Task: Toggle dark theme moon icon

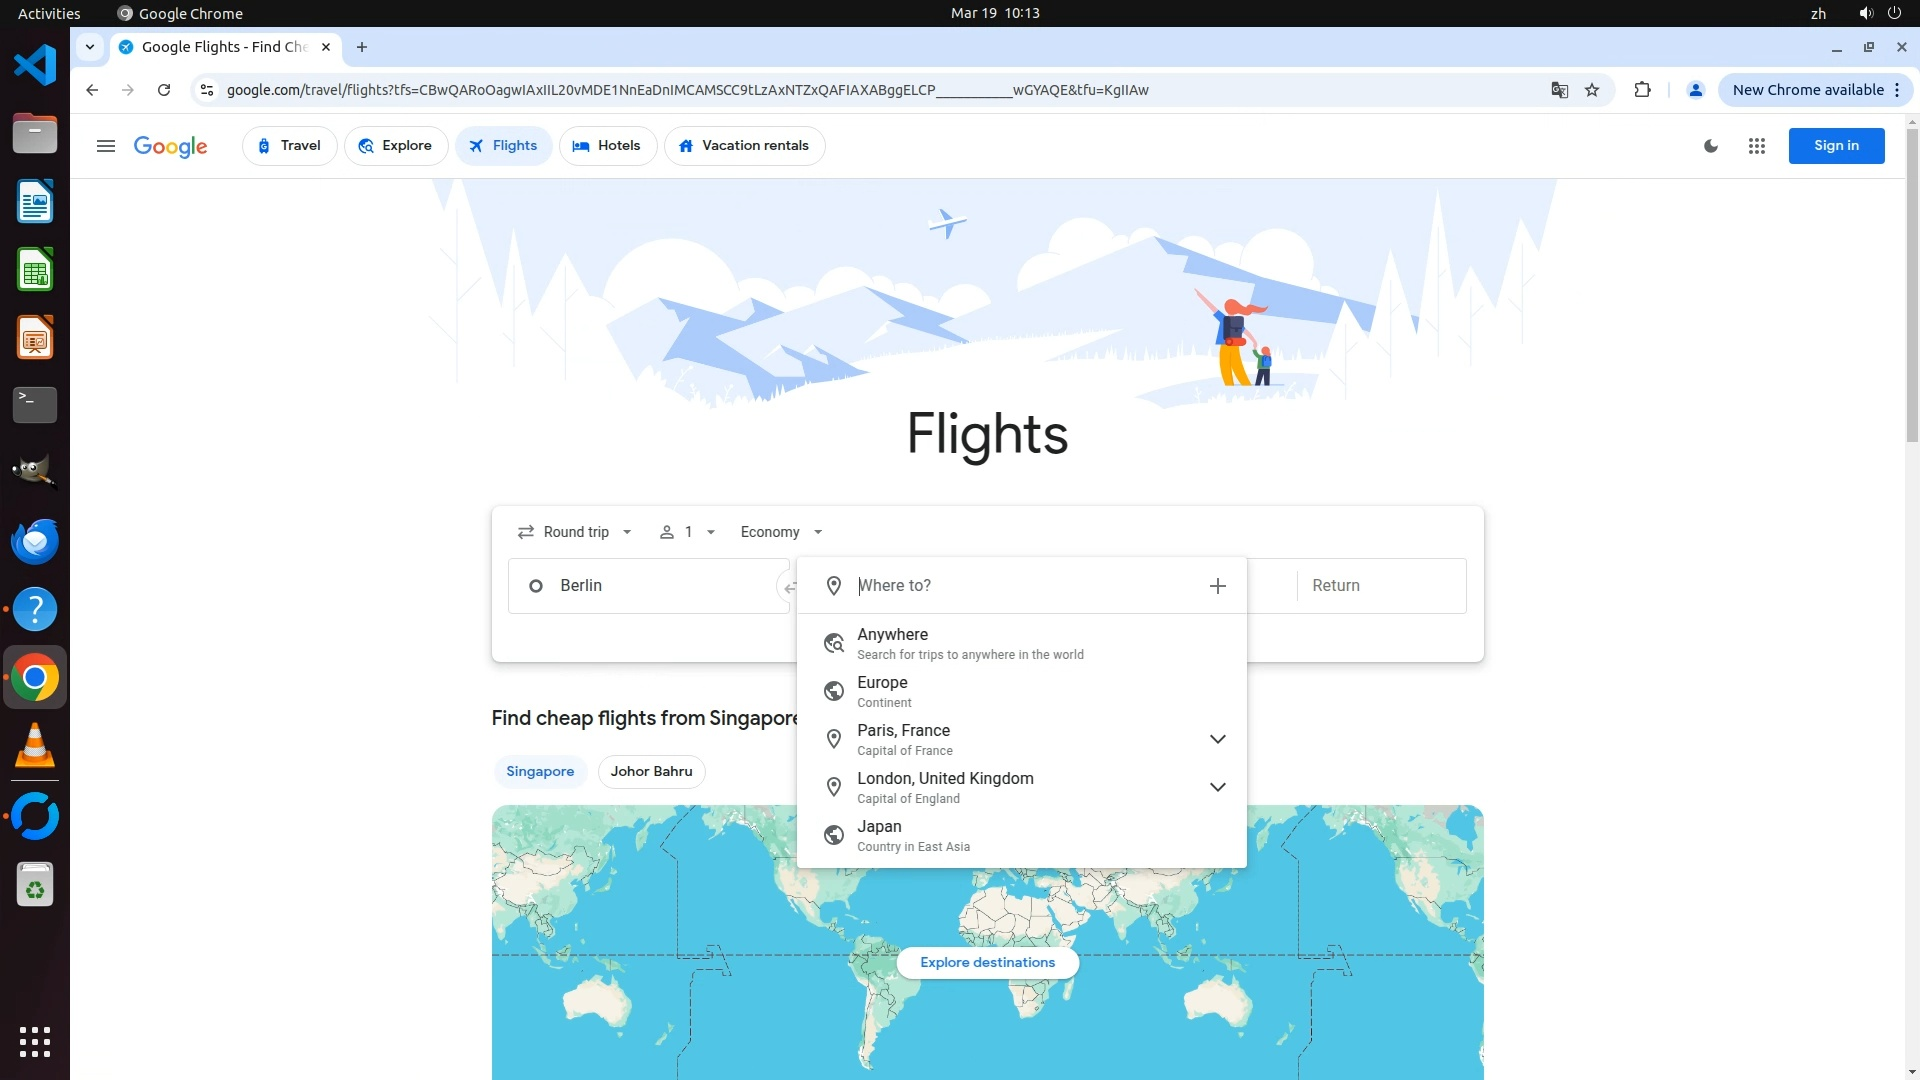Action: point(1711,146)
